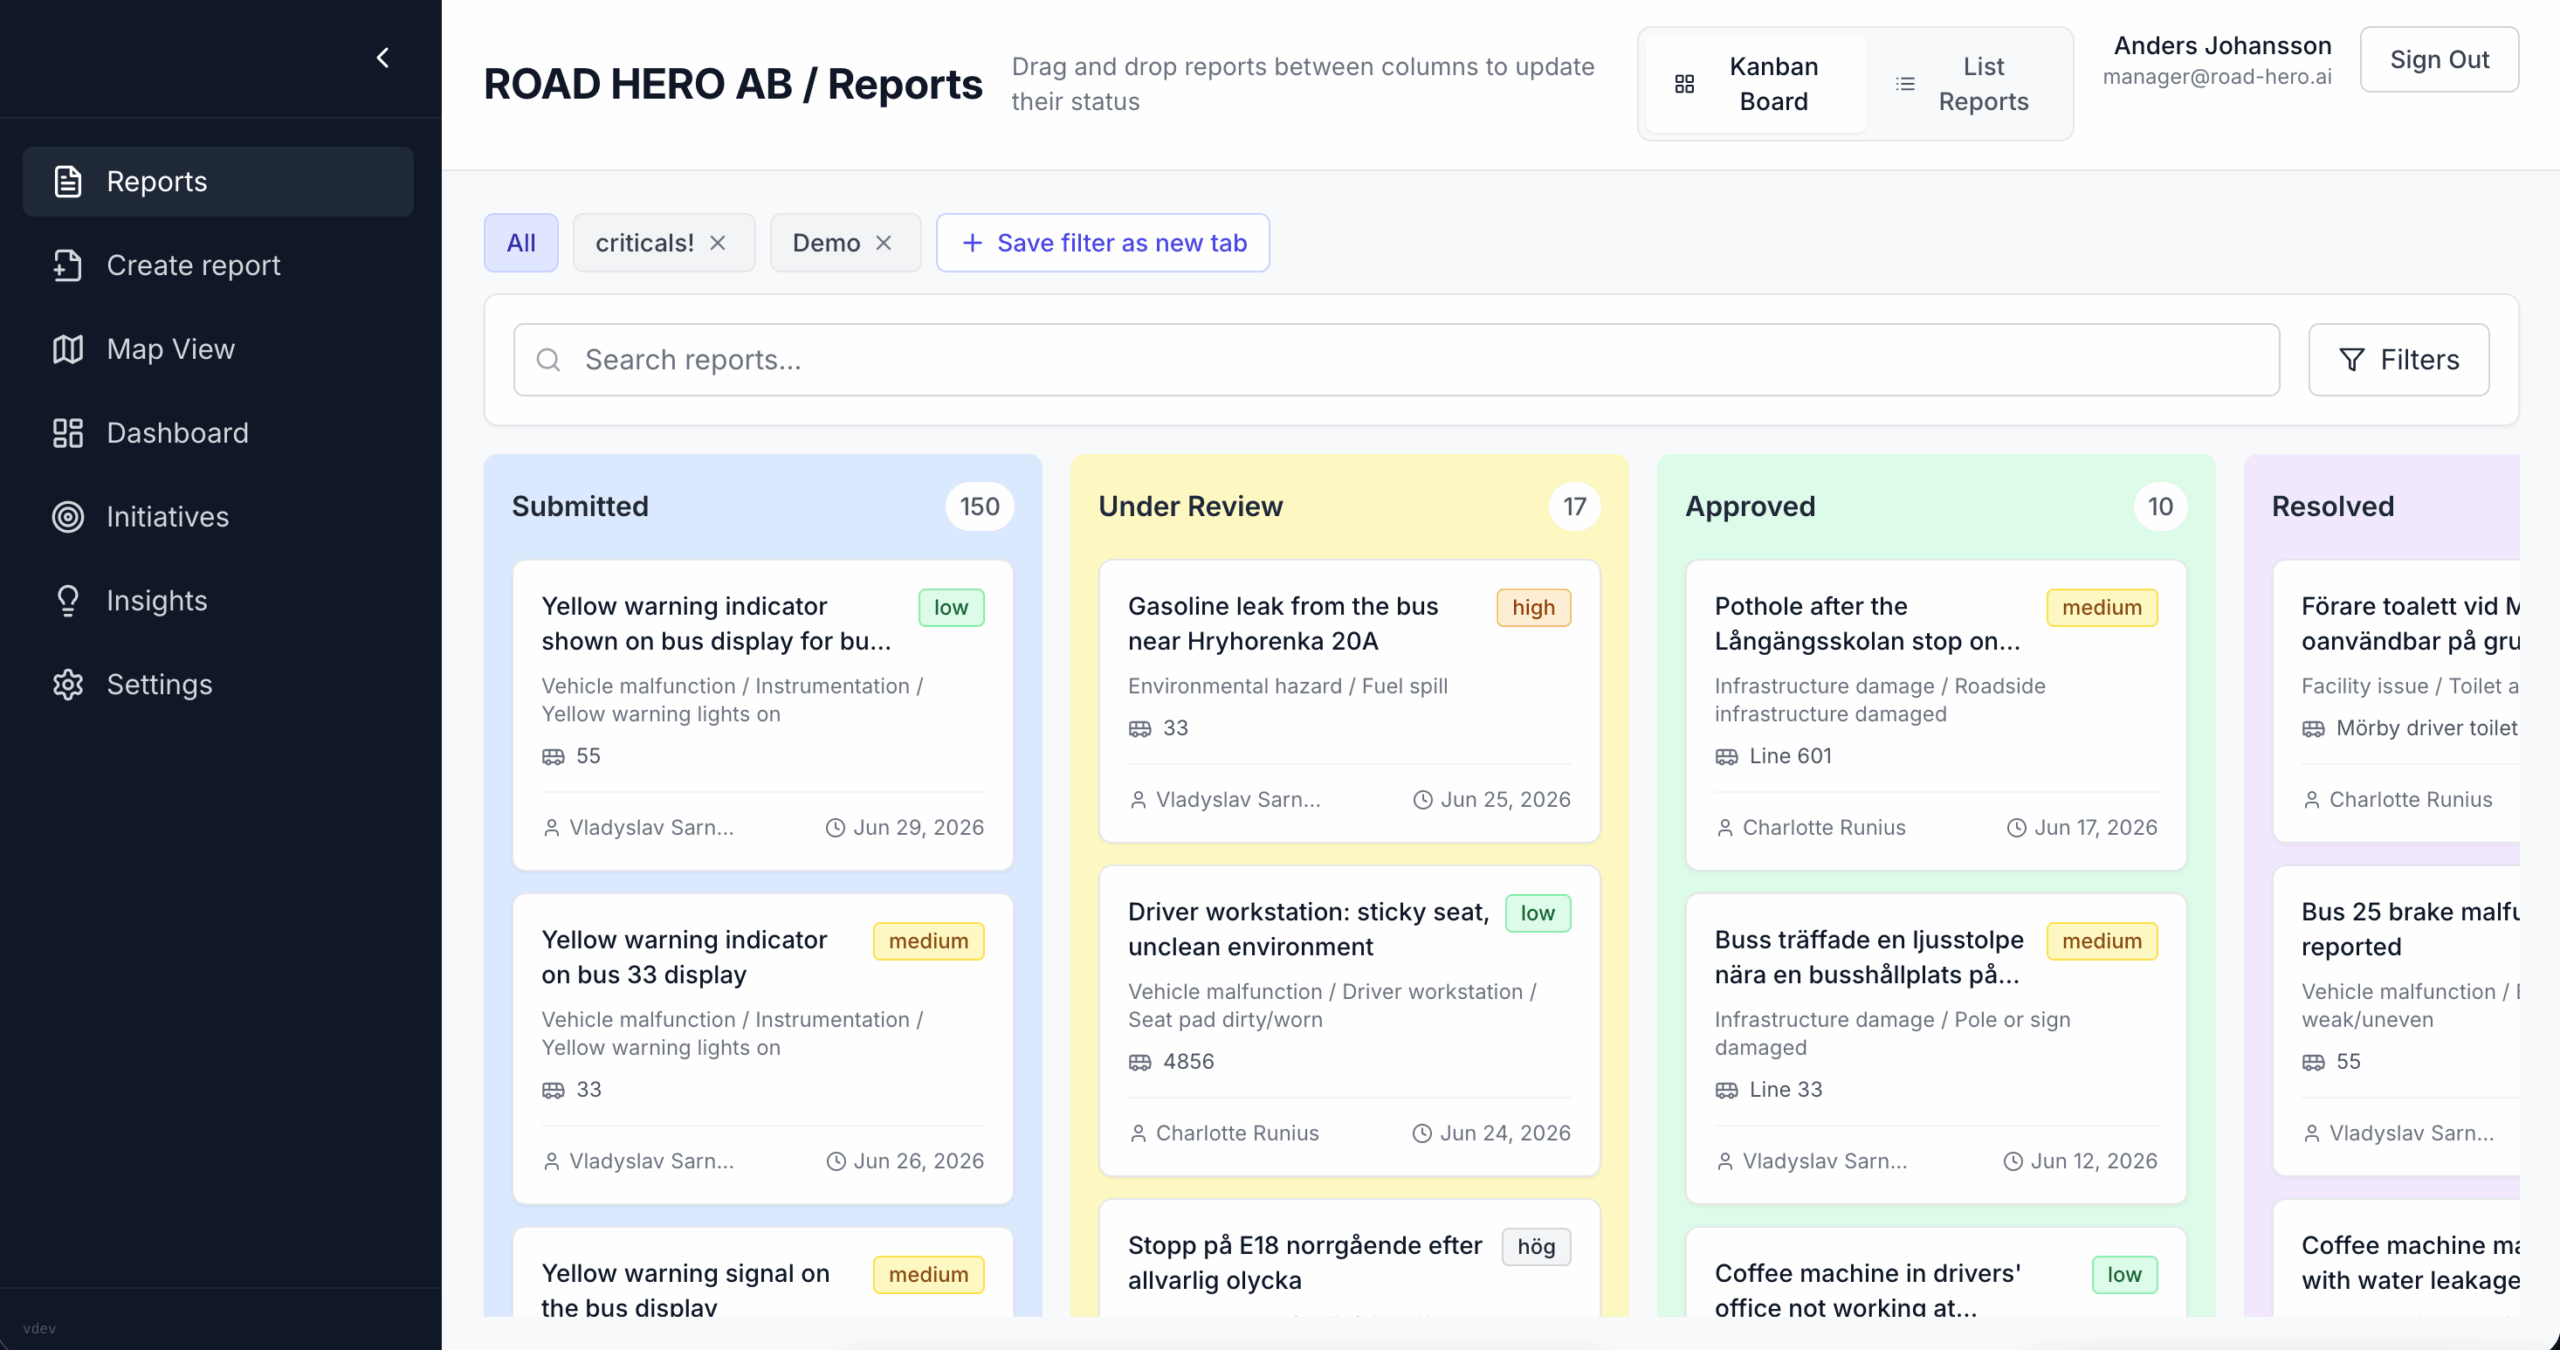The height and width of the screenshot is (1350, 2560).
Task: Click low badge on Driver workstation card
Action: coord(1538,914)
